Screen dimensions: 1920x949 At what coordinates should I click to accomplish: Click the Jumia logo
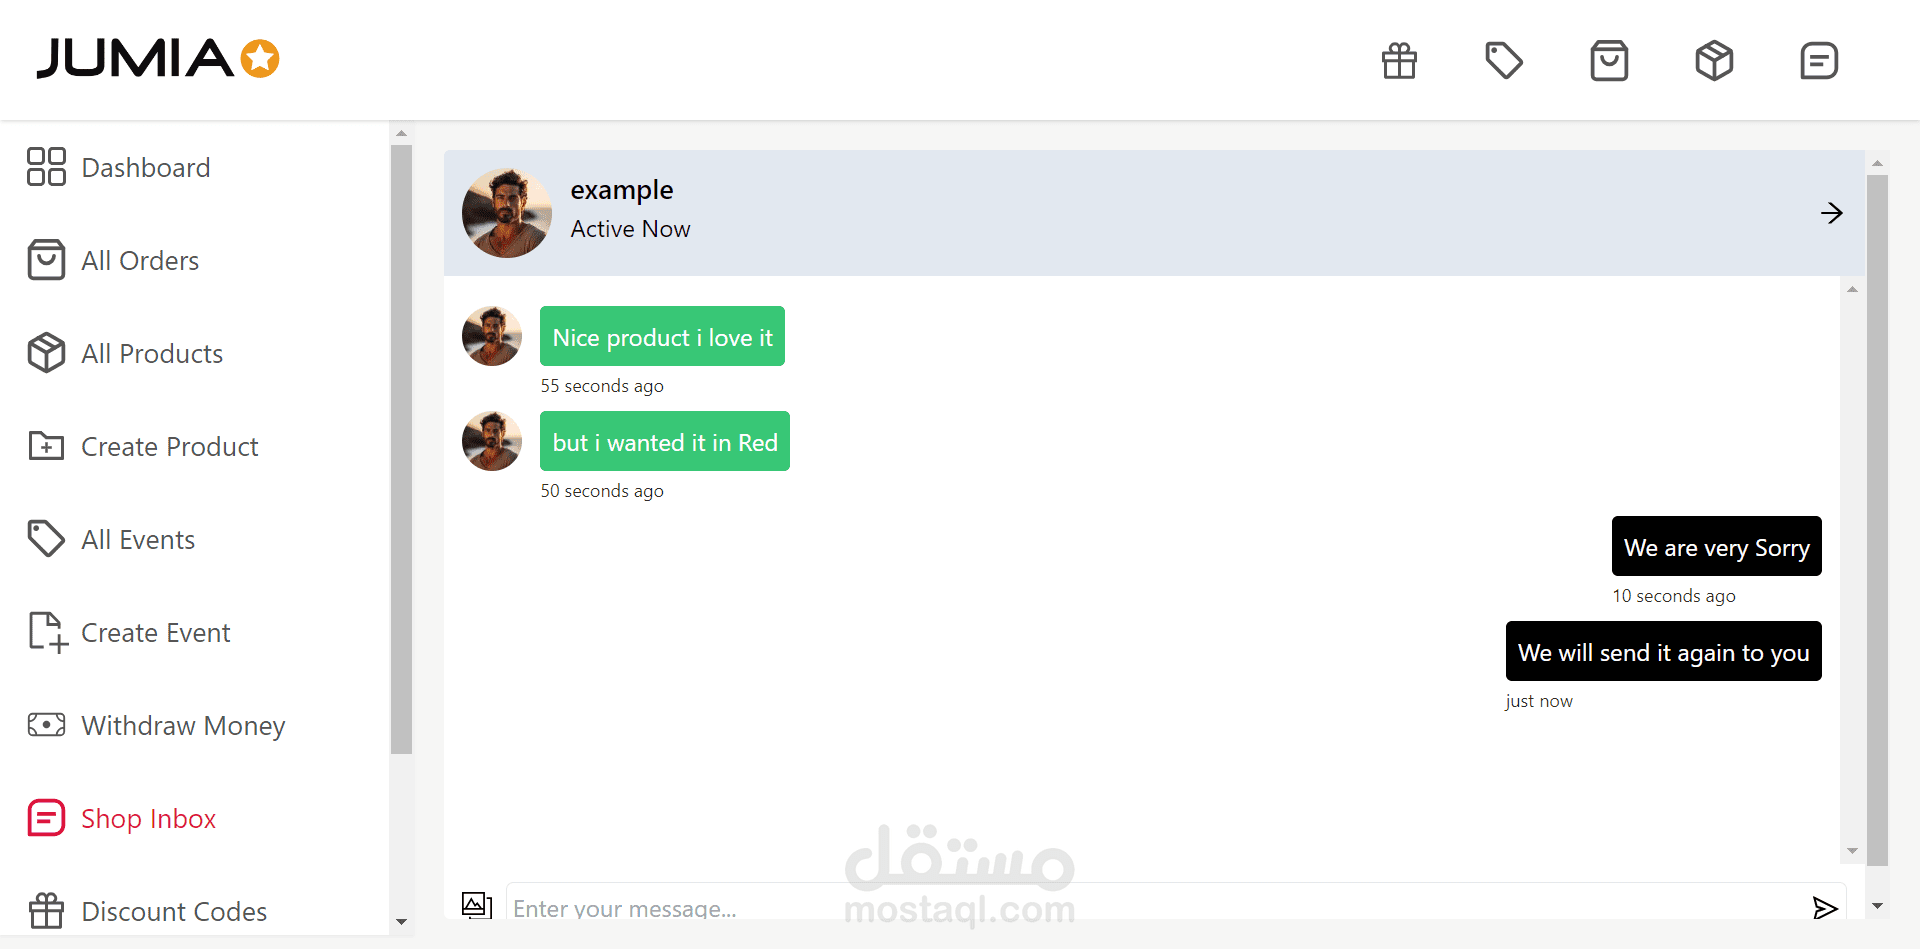(158, 58)
